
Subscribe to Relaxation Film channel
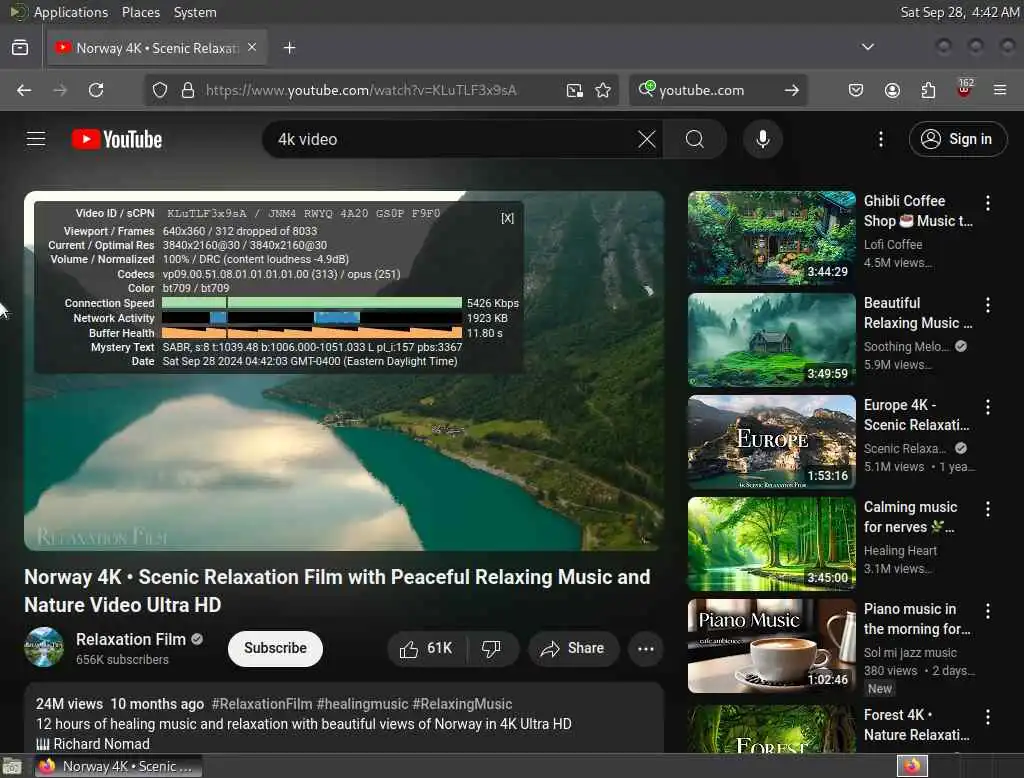275,649
